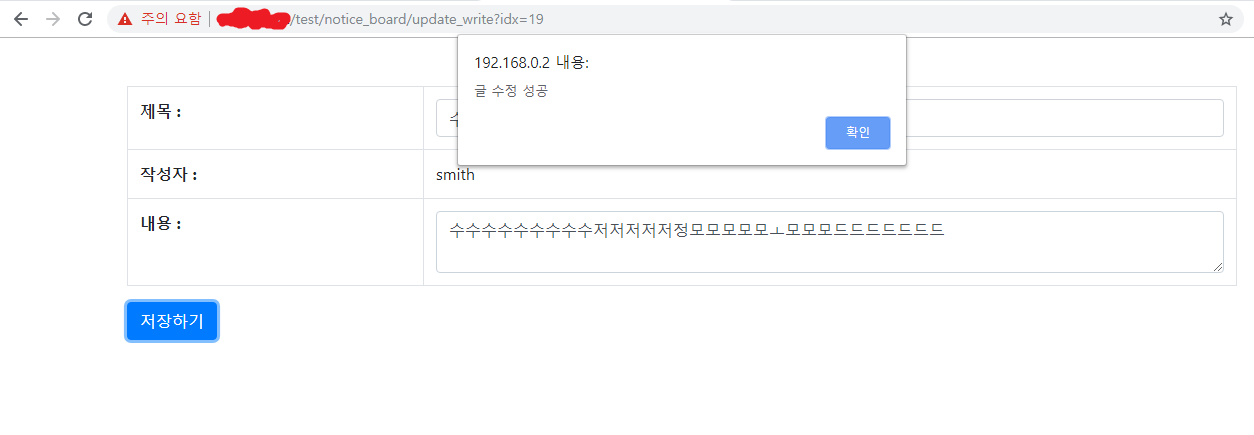
Task: Click the red-scribbled host in the URL
Action: (253, 19)
